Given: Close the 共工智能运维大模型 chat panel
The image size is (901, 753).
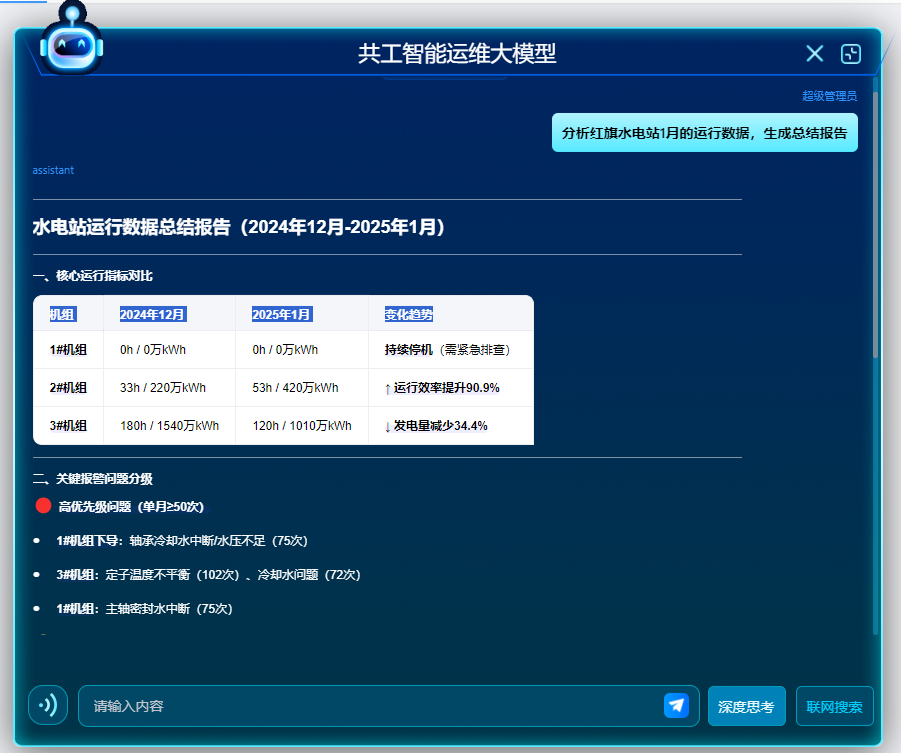Looking at the screenshot, I should (x=815, y=54).
